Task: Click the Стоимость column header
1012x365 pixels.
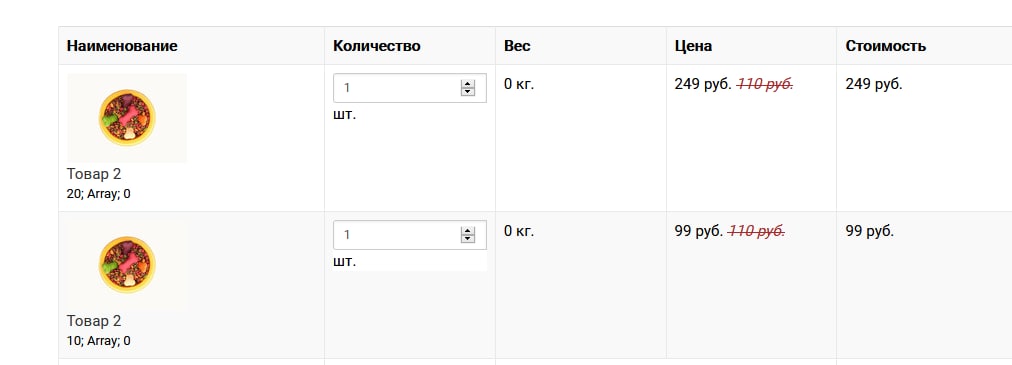Action: pyautogui.click(x=886, y=46)
